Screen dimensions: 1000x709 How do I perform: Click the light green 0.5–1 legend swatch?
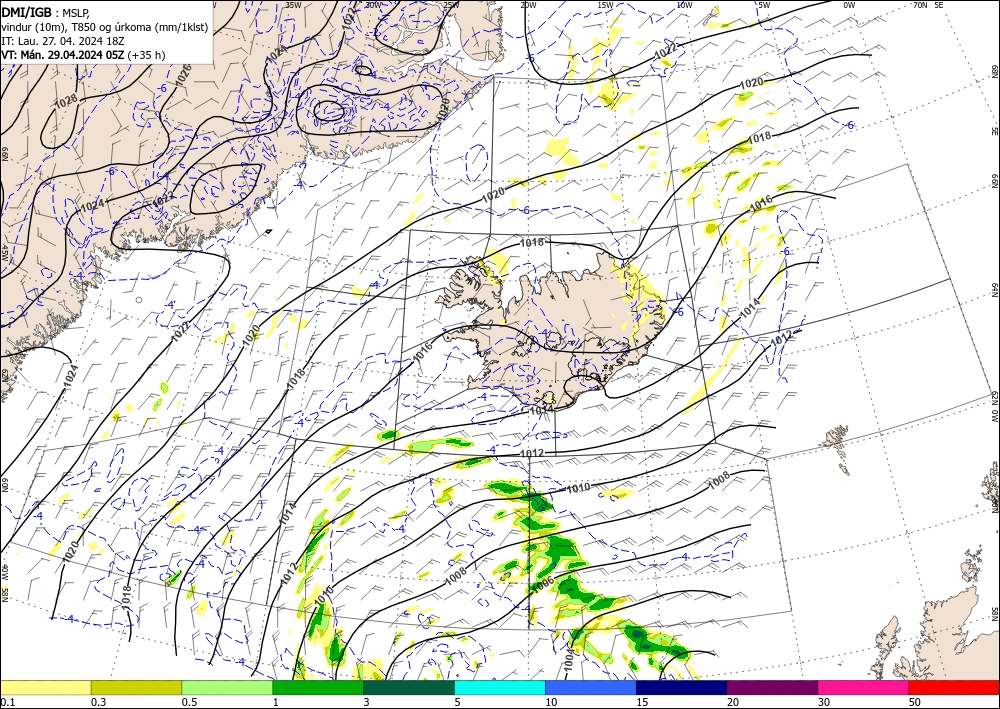pos(227,687)
